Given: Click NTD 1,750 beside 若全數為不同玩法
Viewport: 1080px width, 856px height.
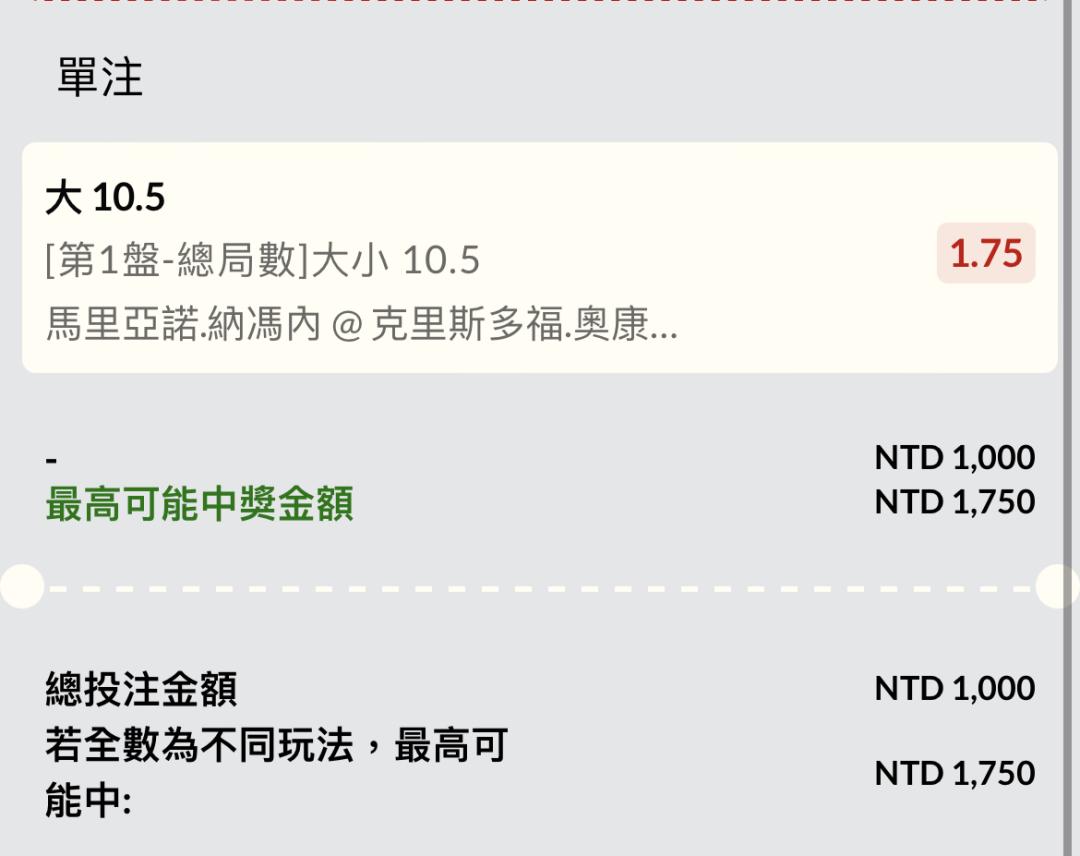Looking at the screenshot, I should 954,773.
